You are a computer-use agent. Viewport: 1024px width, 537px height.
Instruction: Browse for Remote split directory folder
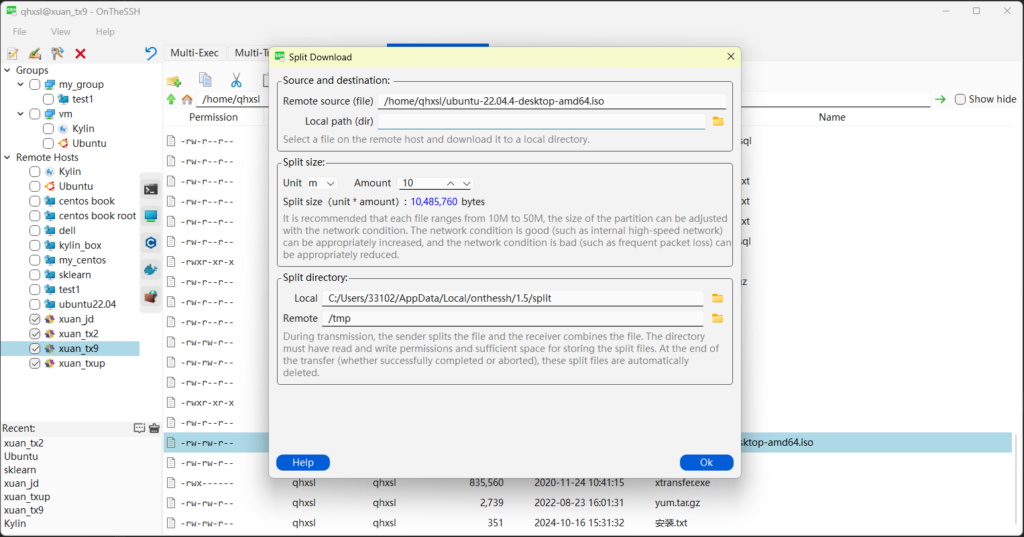pyautogui.click(x=718, y=318)
